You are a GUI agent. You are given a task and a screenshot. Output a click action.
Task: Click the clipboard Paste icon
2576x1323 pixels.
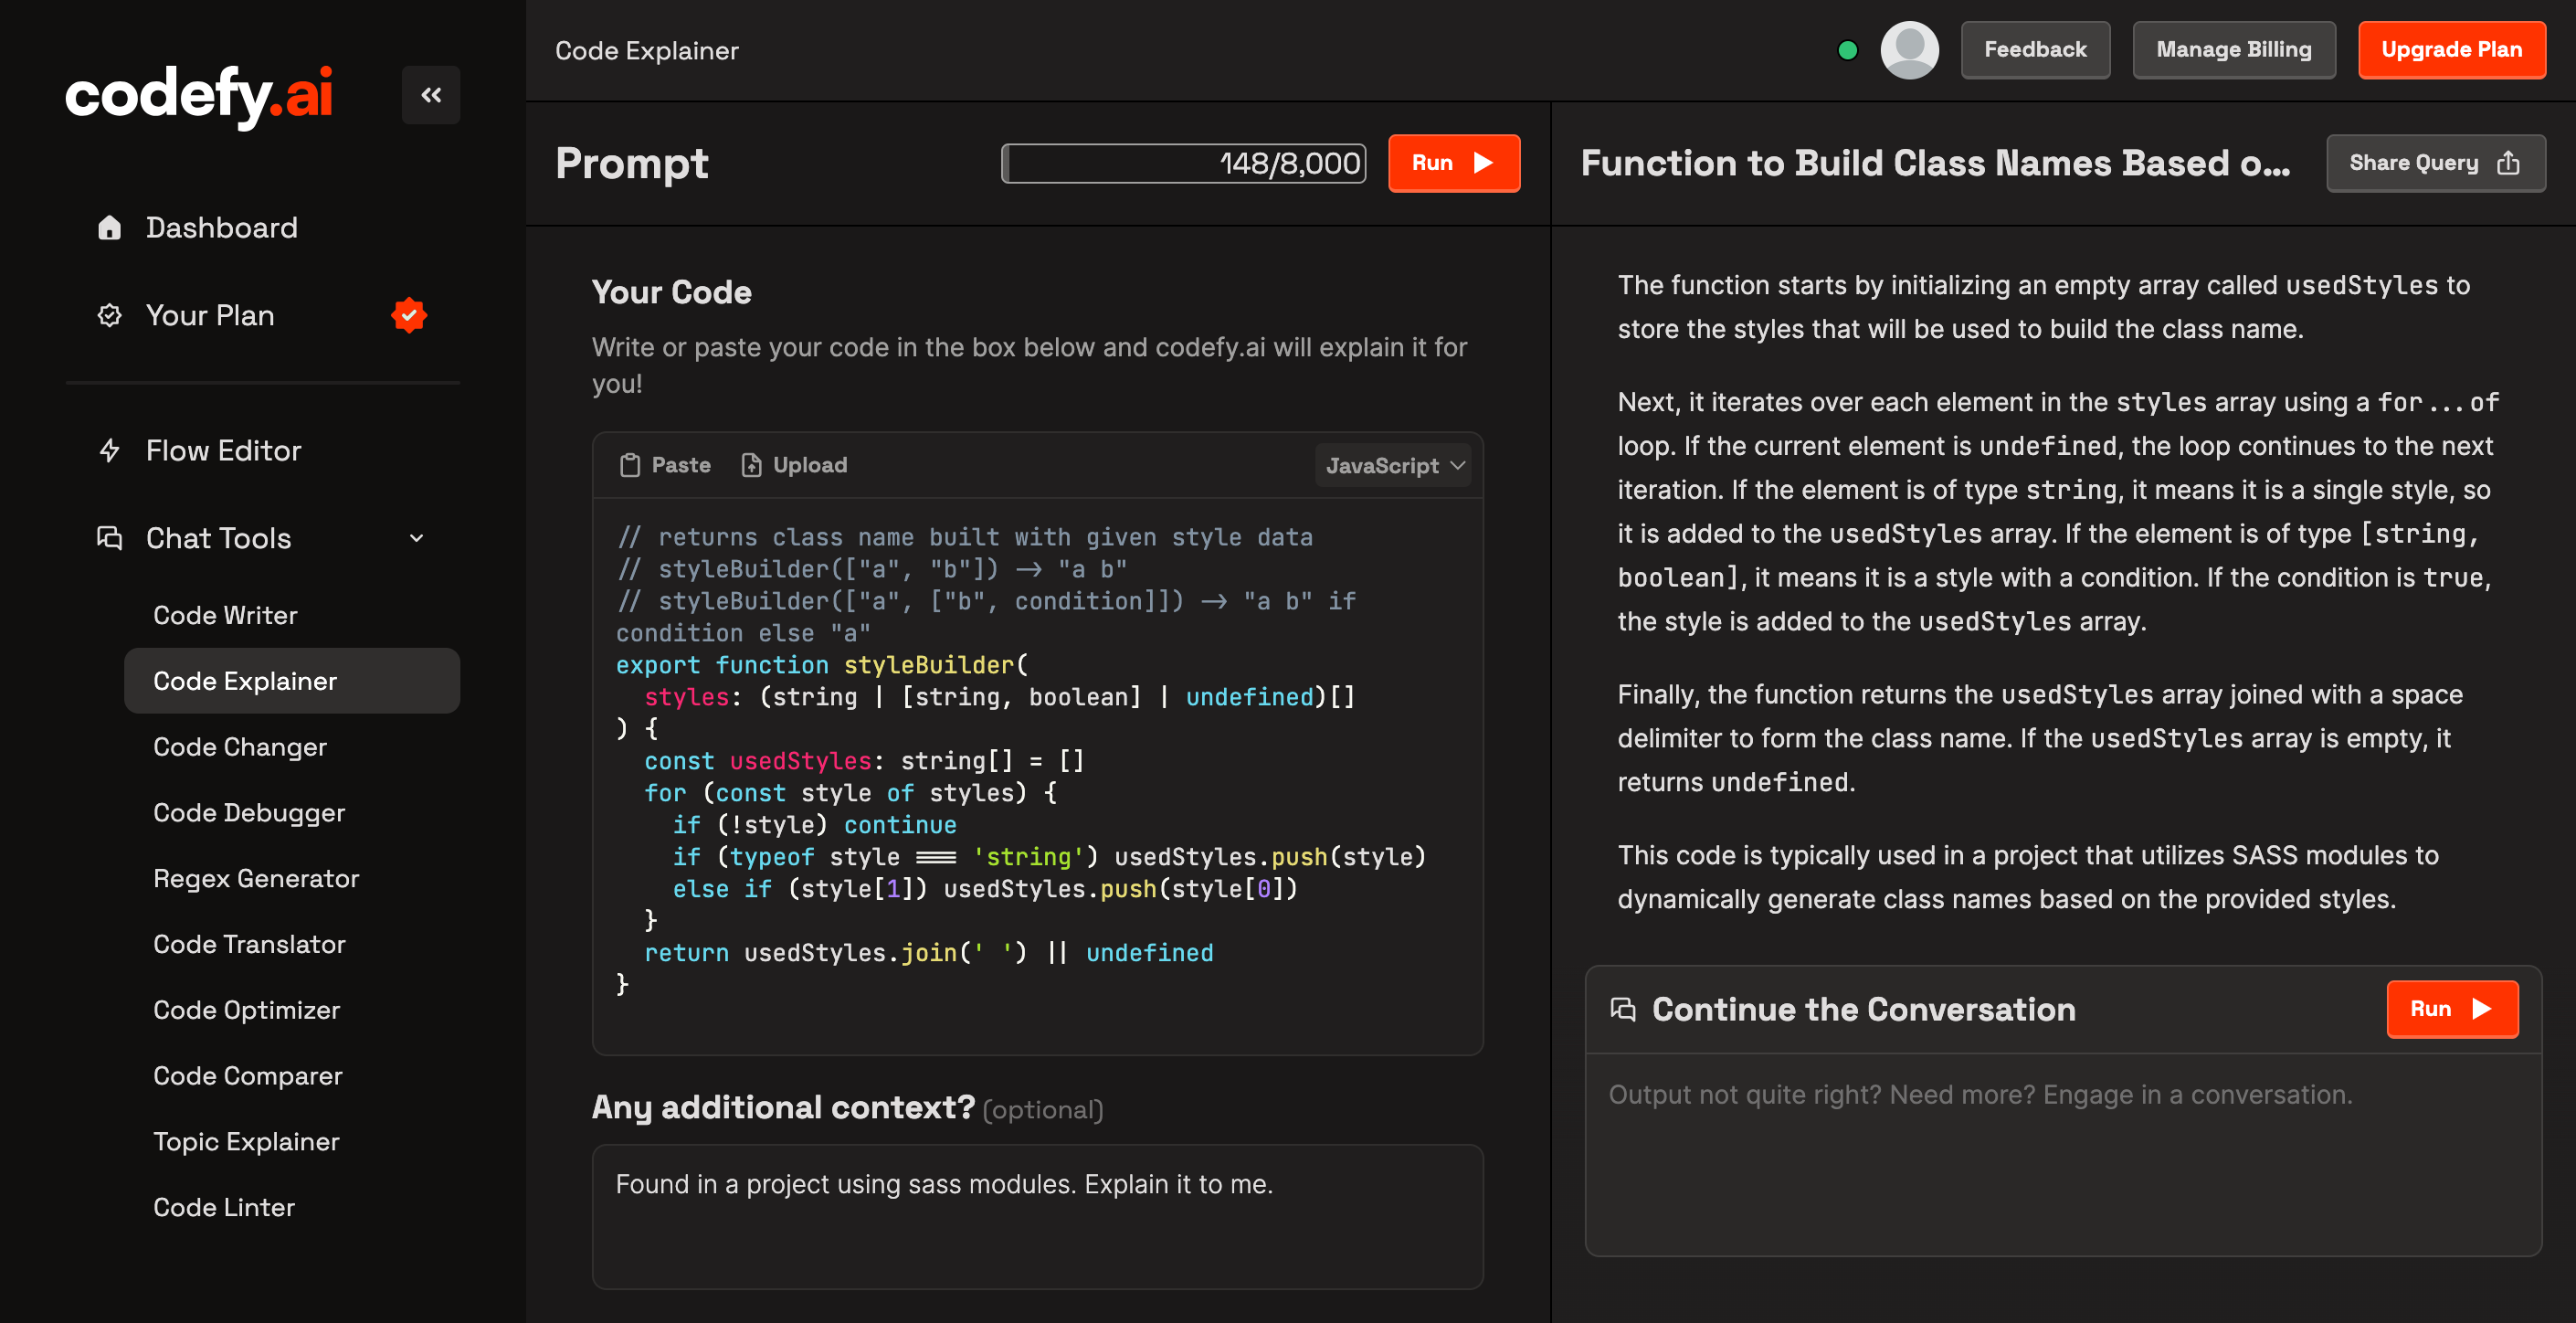[630, 465]
